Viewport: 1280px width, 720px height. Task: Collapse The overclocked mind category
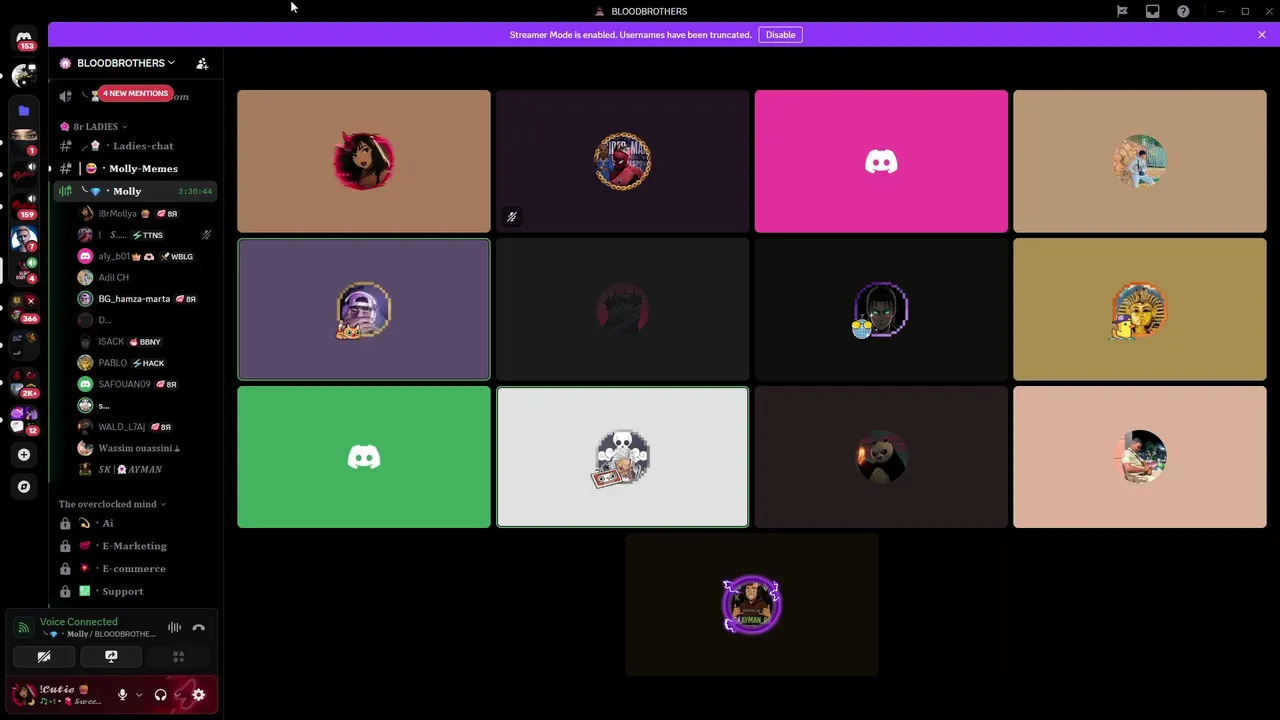point(112,504)
